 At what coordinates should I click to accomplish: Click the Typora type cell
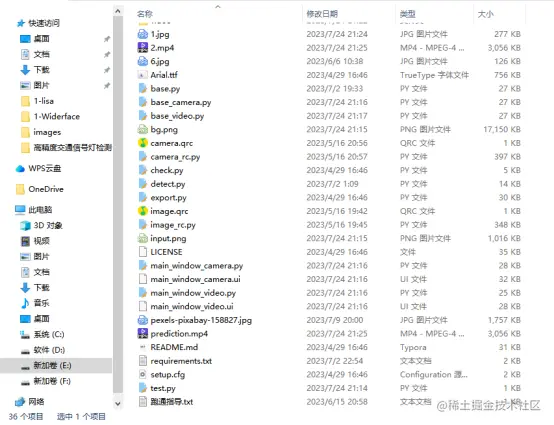[413, 347]
